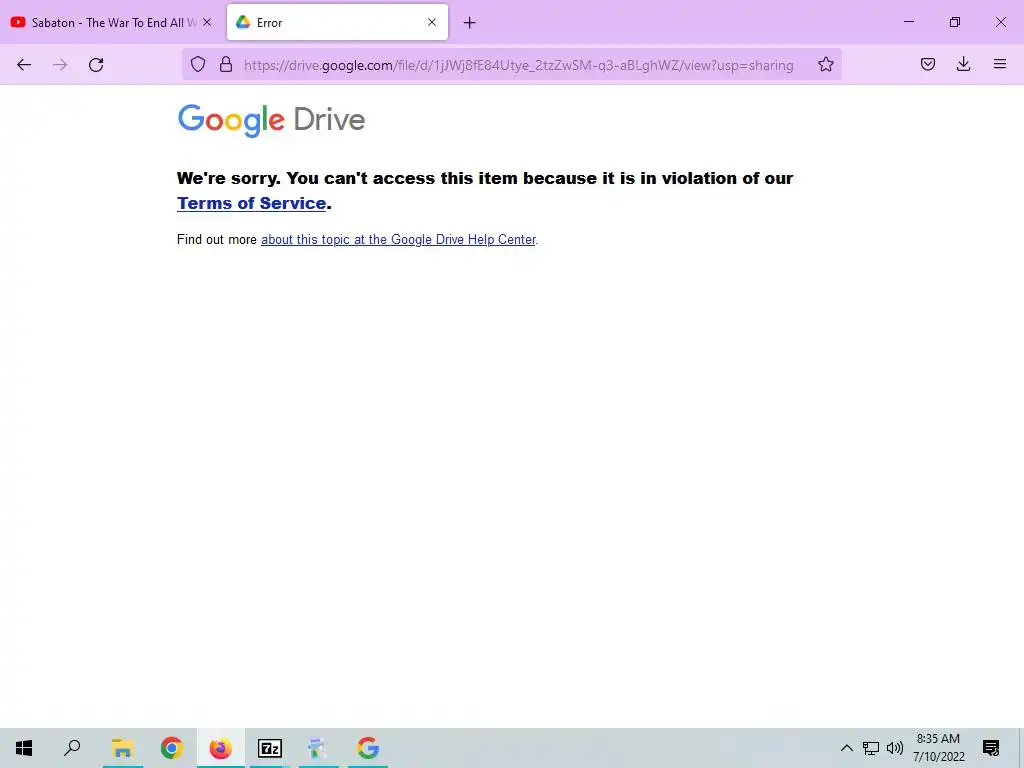
Task: Open the Google app in taskbar
Action: click(x=368, y=748)
